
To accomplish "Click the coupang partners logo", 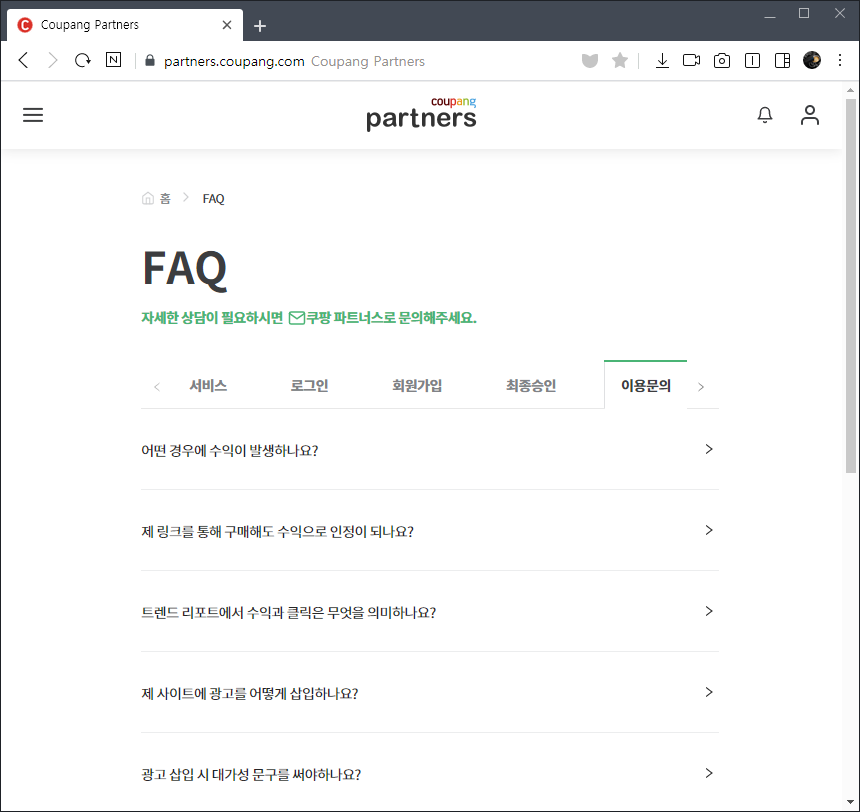I will tap(421, 114).
